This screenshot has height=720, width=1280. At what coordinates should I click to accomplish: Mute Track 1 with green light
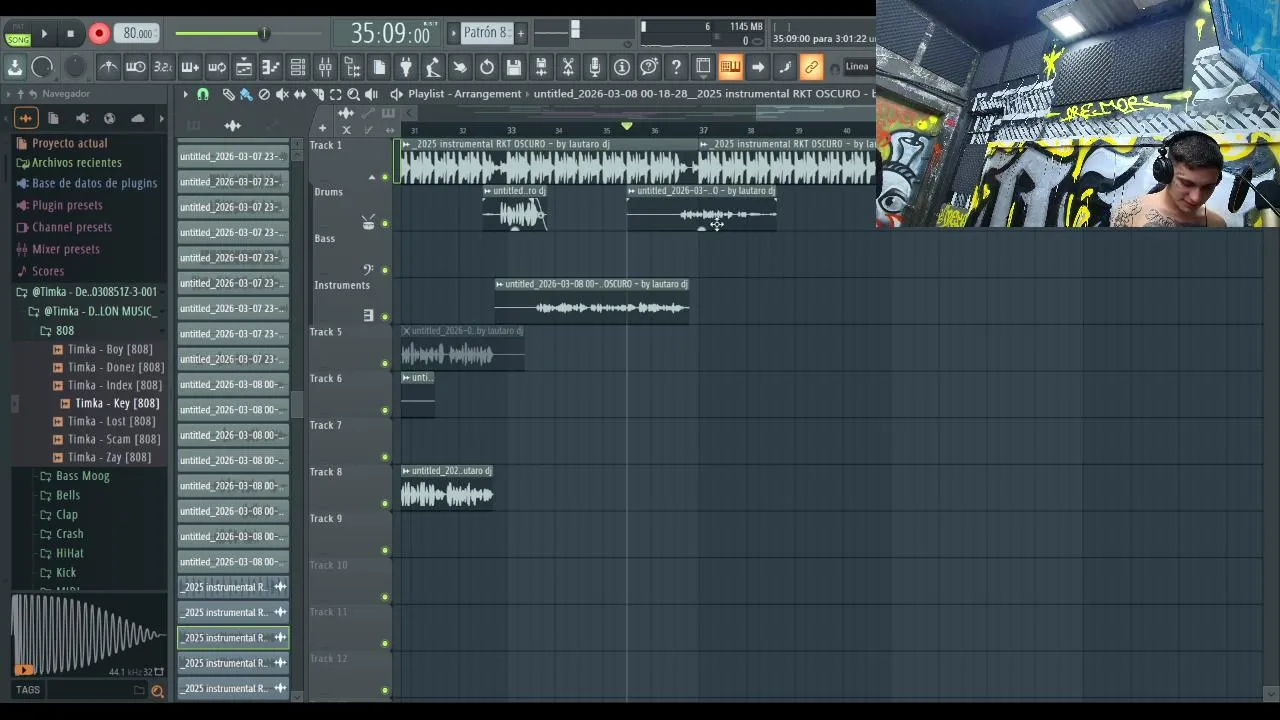(385, 177)
